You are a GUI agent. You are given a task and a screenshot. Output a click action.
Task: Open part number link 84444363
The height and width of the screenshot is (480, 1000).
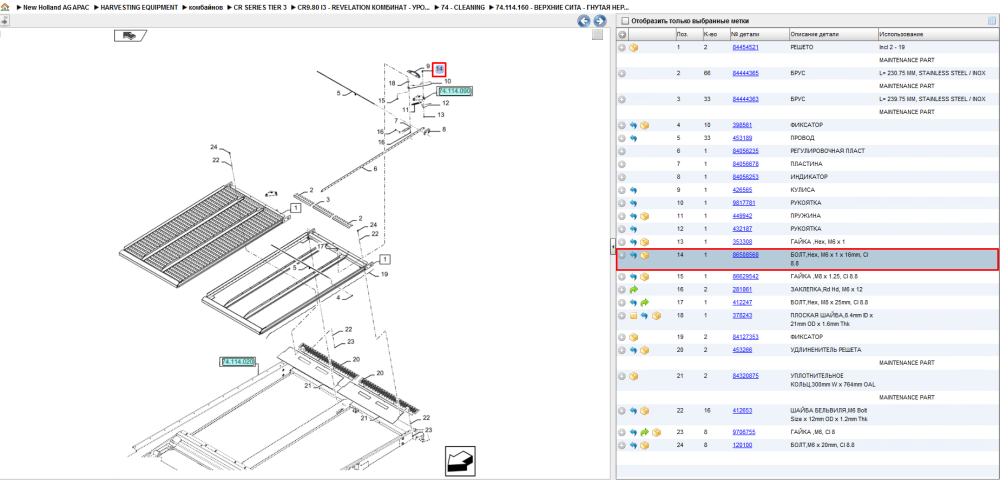[x=745, y=99]
